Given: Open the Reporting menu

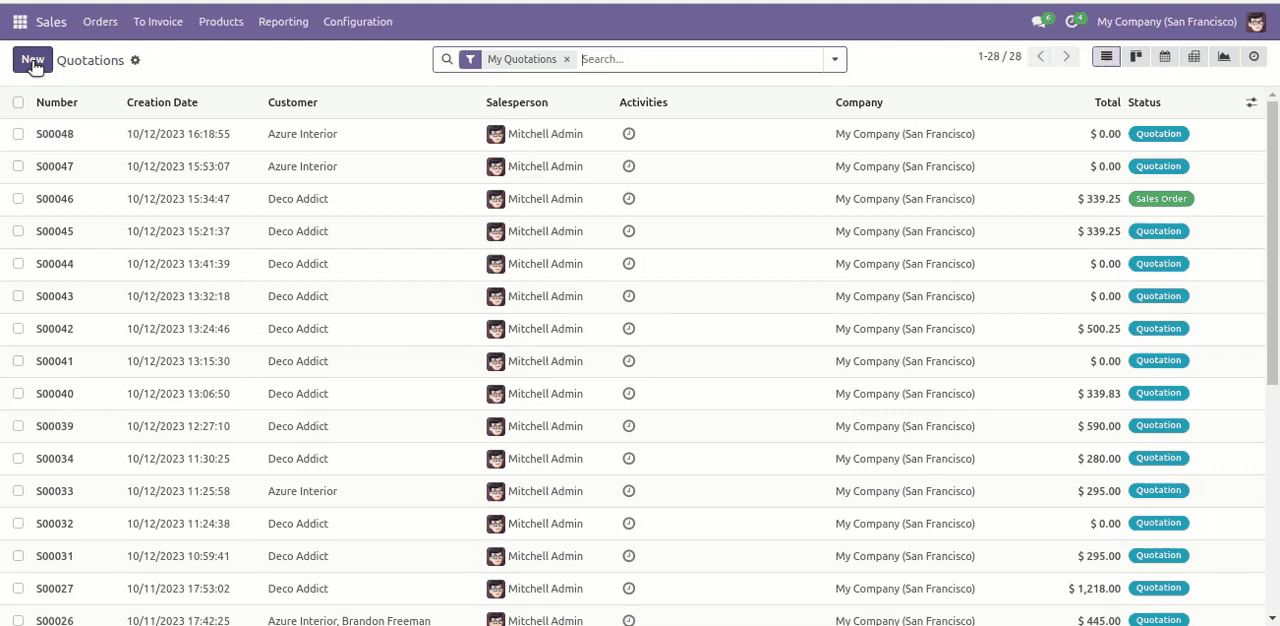Looking at the screenshot, I should (283, 21).
